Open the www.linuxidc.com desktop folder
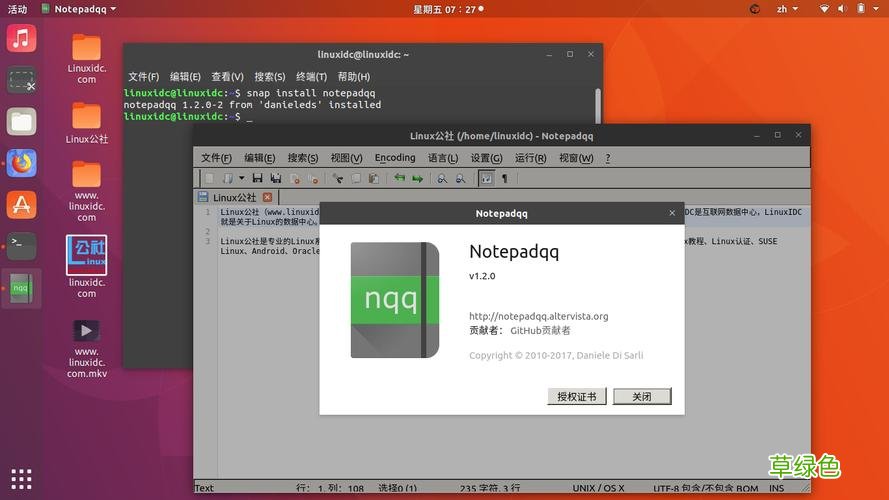The image size is (889, 500). (87, 192)
